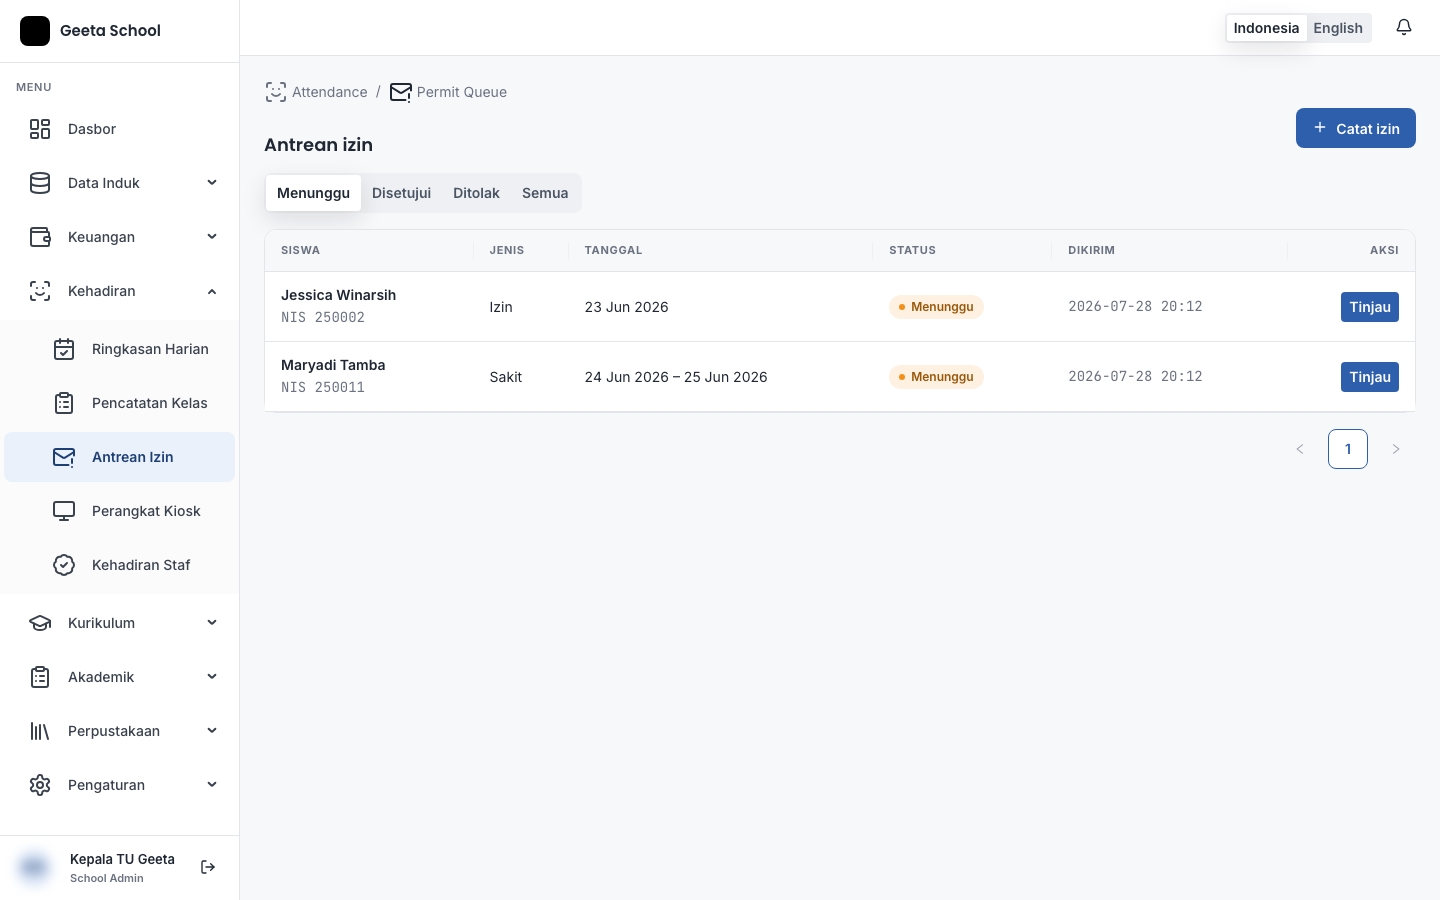
Task: Click the logout icon beside Kepala TU Geeta
Action: pyautogui.click(x=208, y=867)
